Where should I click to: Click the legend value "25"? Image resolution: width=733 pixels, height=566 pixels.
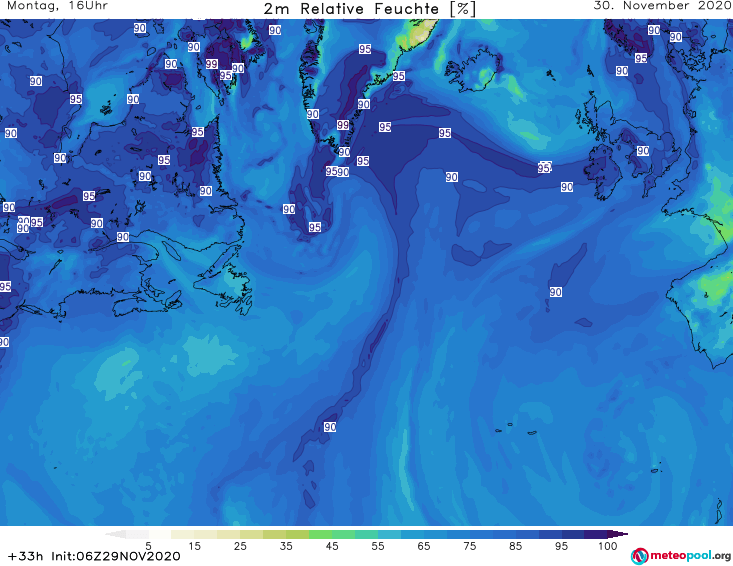(240, 546)
